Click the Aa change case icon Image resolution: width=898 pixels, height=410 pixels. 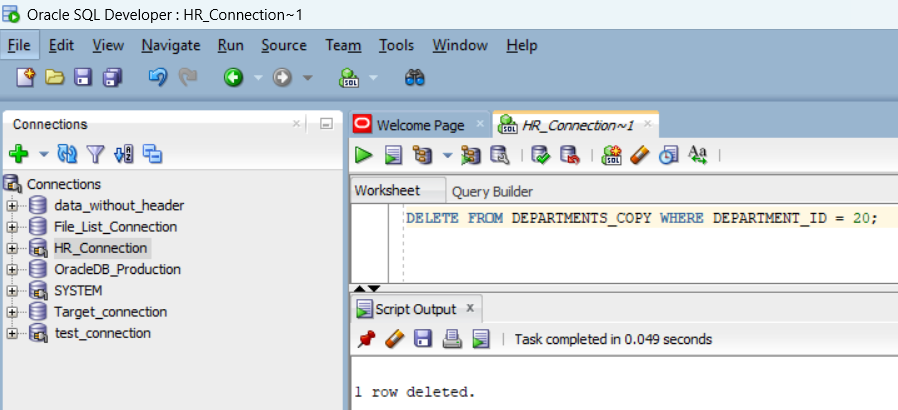698,155
